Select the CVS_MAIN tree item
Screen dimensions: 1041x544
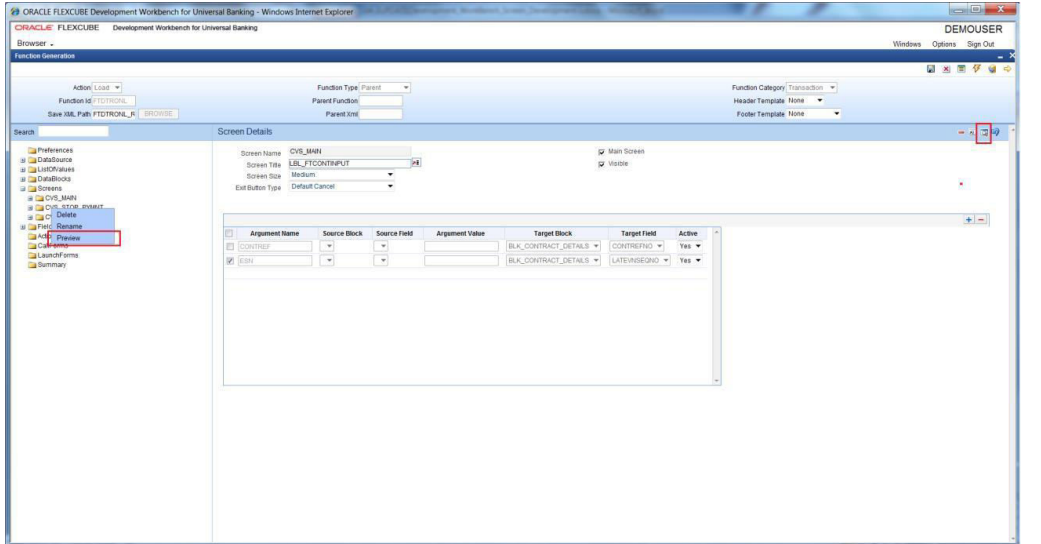60,198
